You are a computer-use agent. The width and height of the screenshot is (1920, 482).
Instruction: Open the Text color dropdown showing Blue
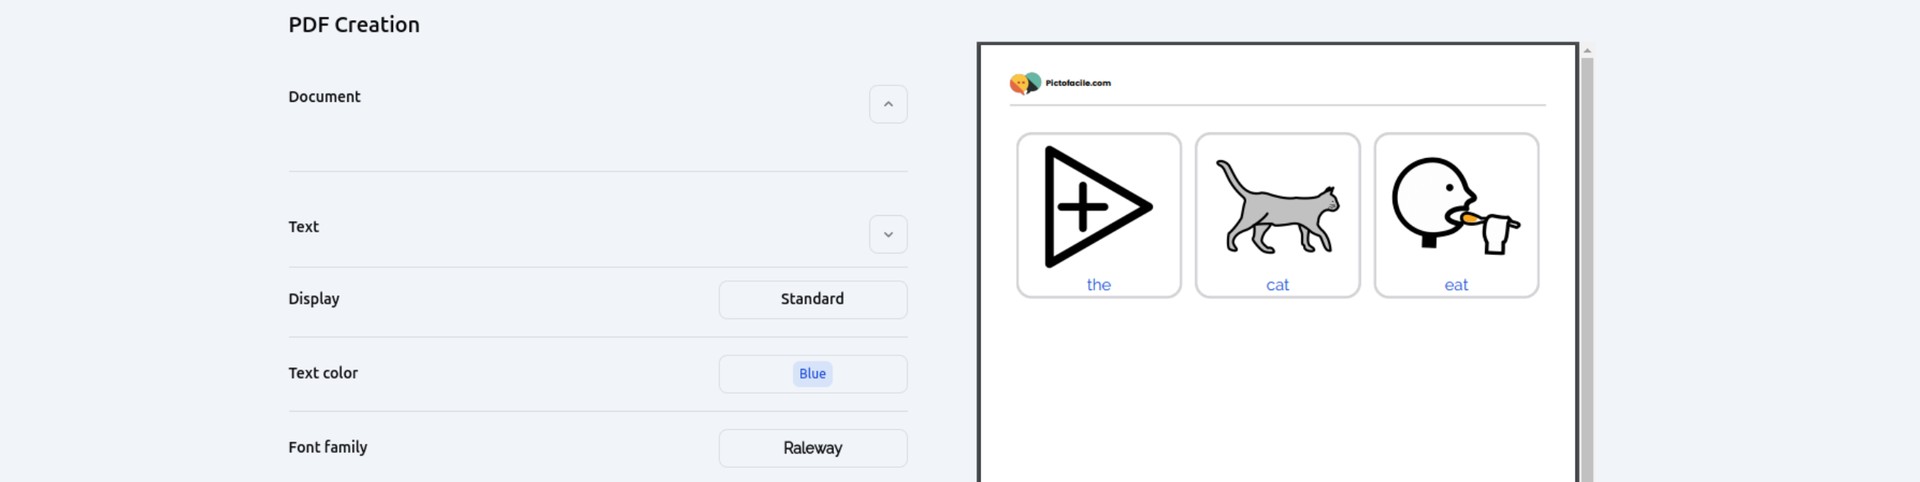coord(813,374)
